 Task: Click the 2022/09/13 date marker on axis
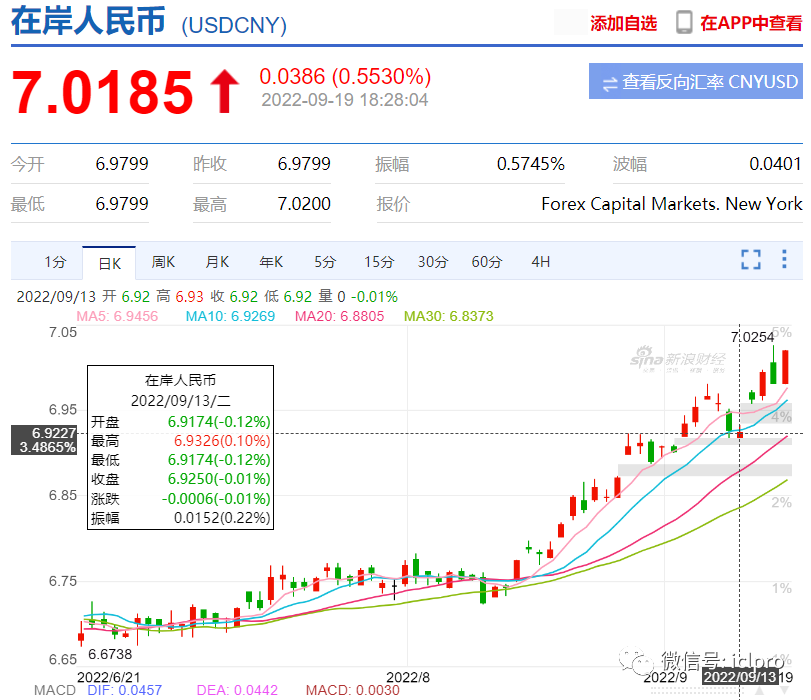[x=740, y=677]
